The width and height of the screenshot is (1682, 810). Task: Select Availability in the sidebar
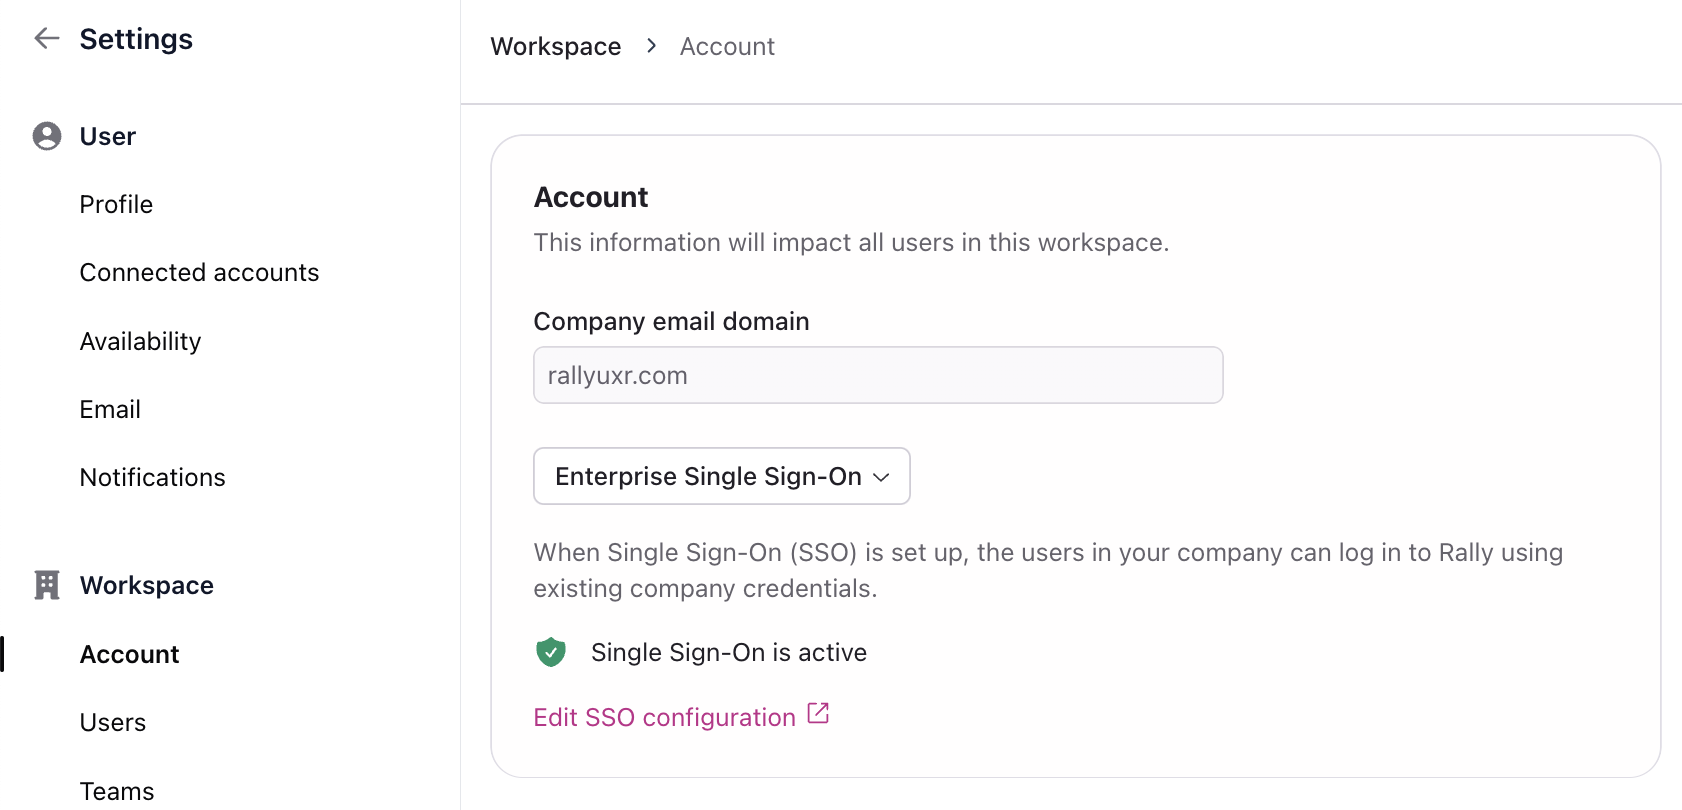click(140, 341)
